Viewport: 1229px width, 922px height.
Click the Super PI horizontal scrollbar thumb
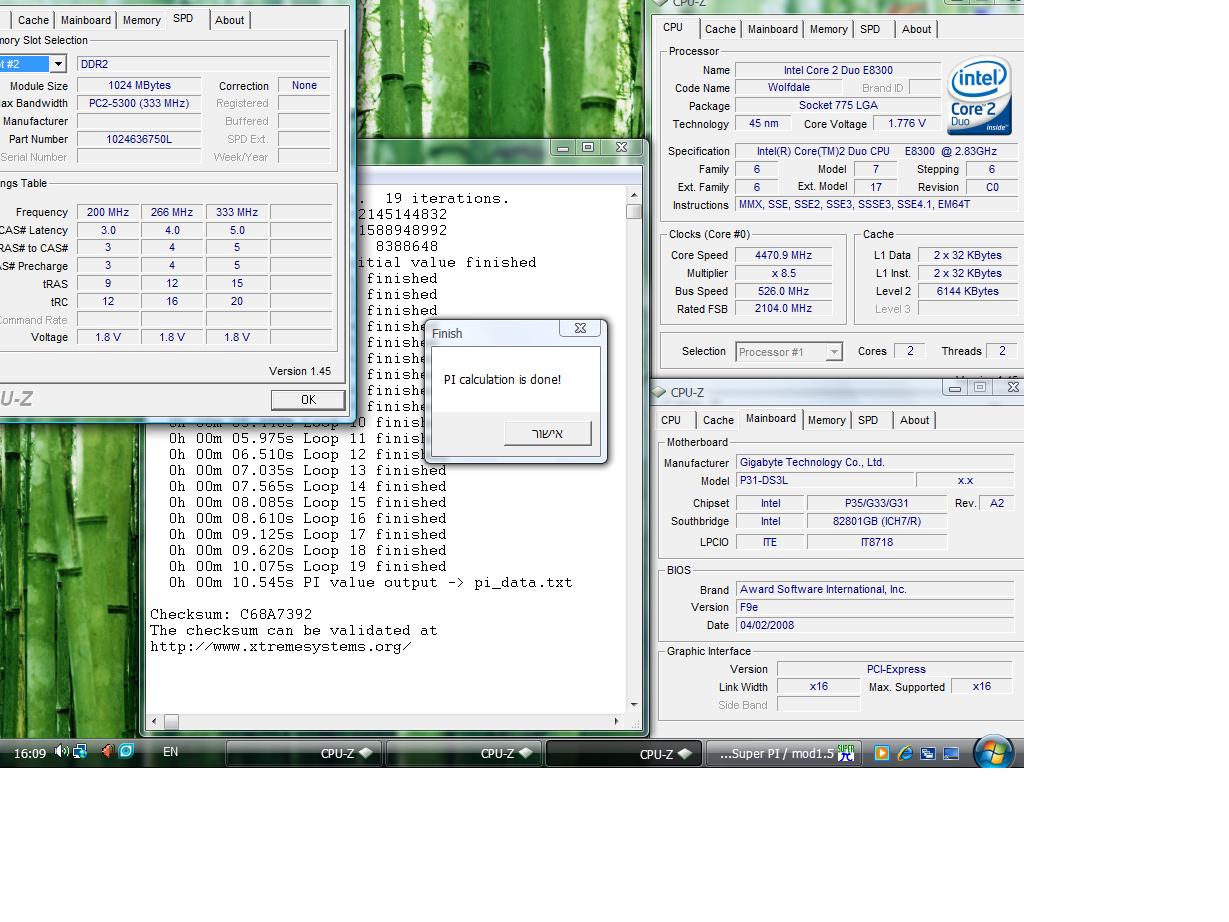171,721
